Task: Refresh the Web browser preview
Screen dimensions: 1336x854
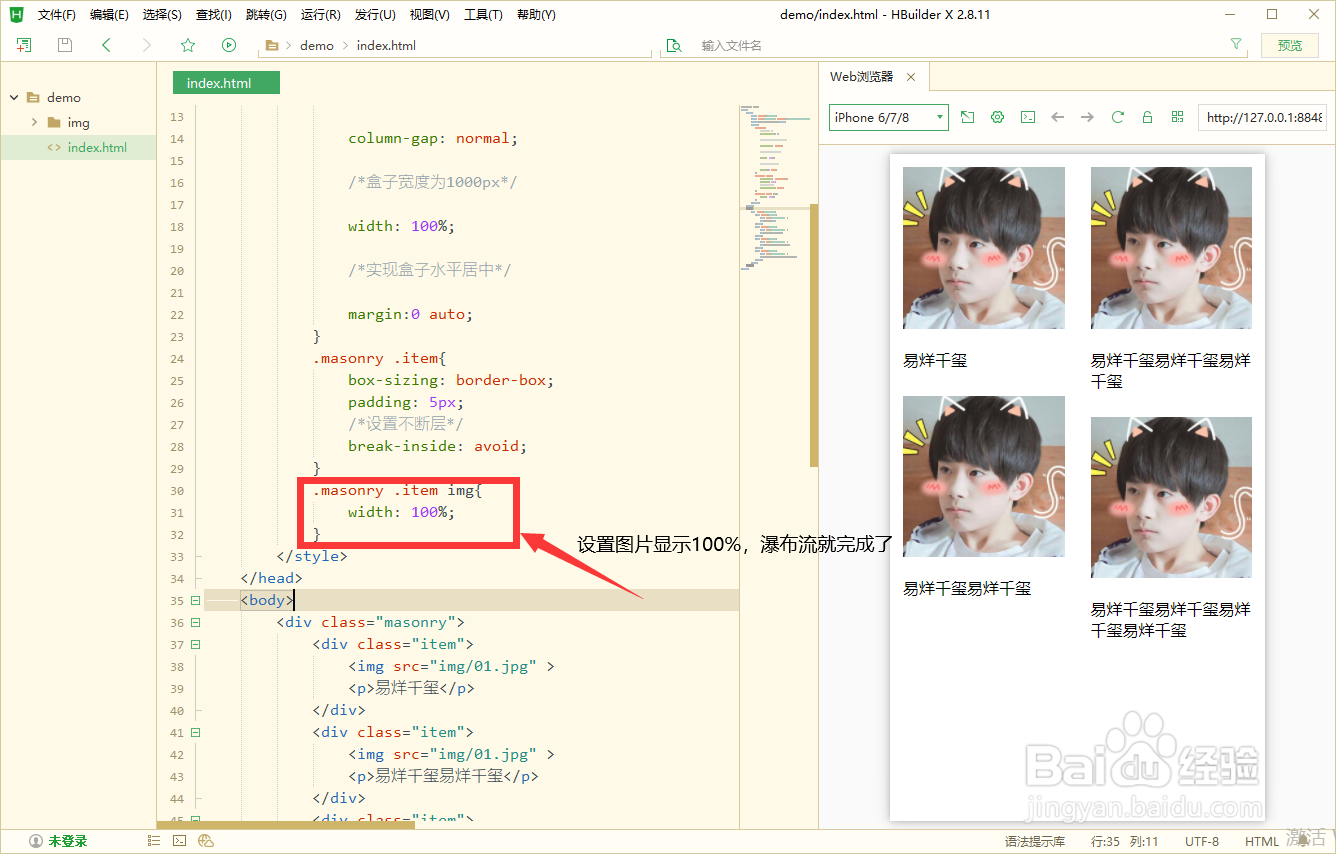Action: tap(1117, 117)
